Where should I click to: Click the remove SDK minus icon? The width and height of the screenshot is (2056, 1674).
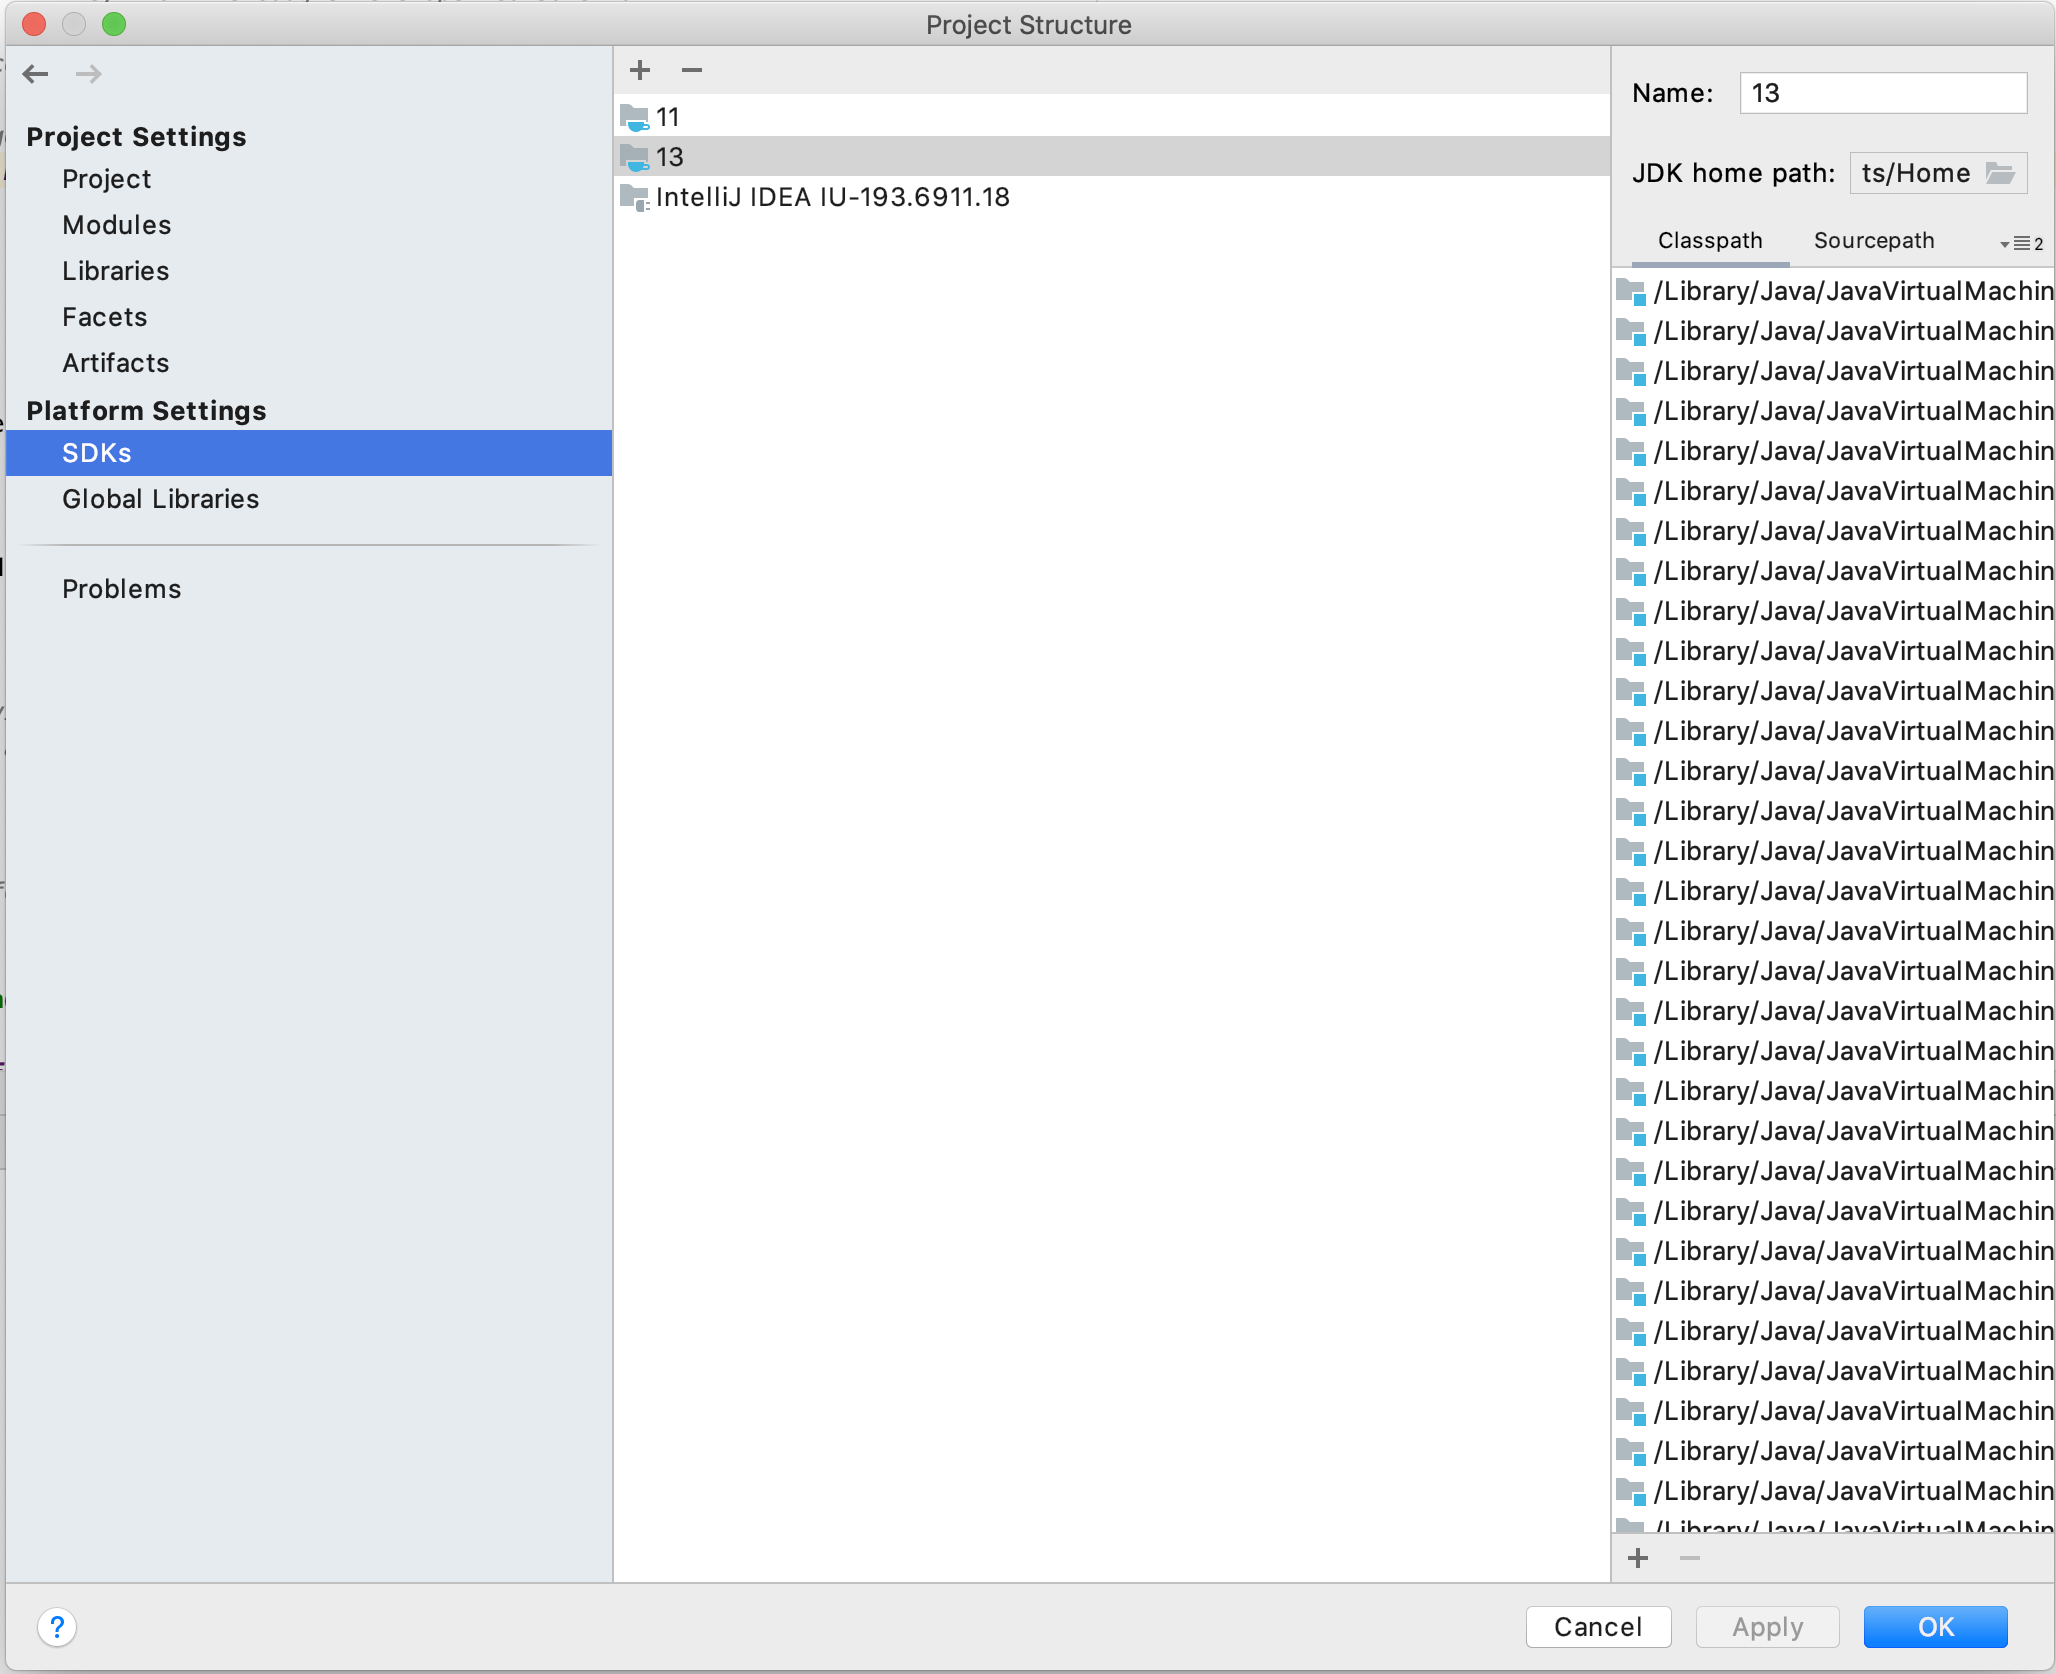pyautogui.click(x=692, y=70)
